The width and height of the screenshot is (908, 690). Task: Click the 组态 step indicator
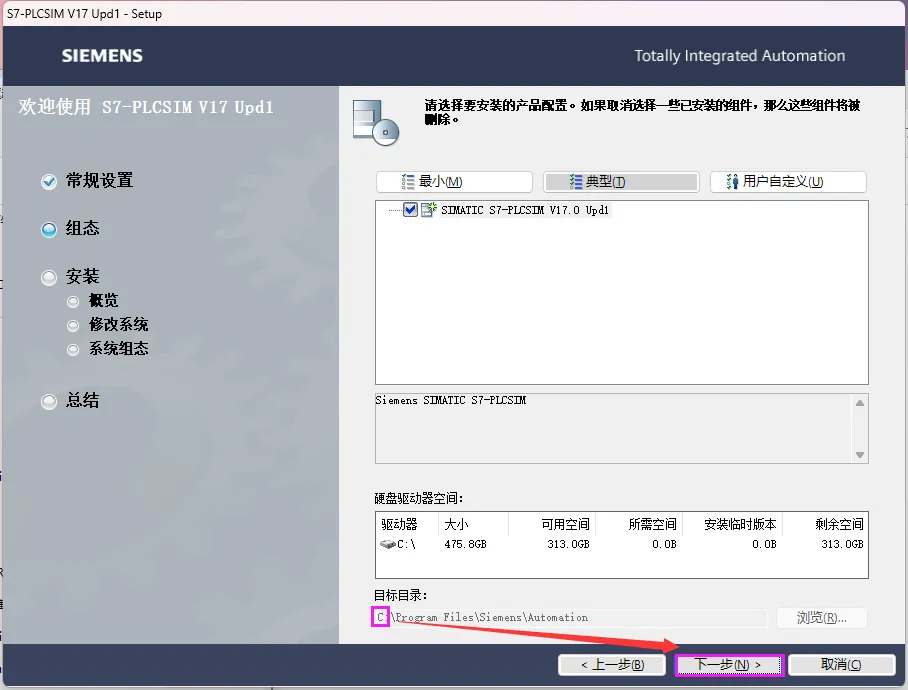tap(49, 230)
